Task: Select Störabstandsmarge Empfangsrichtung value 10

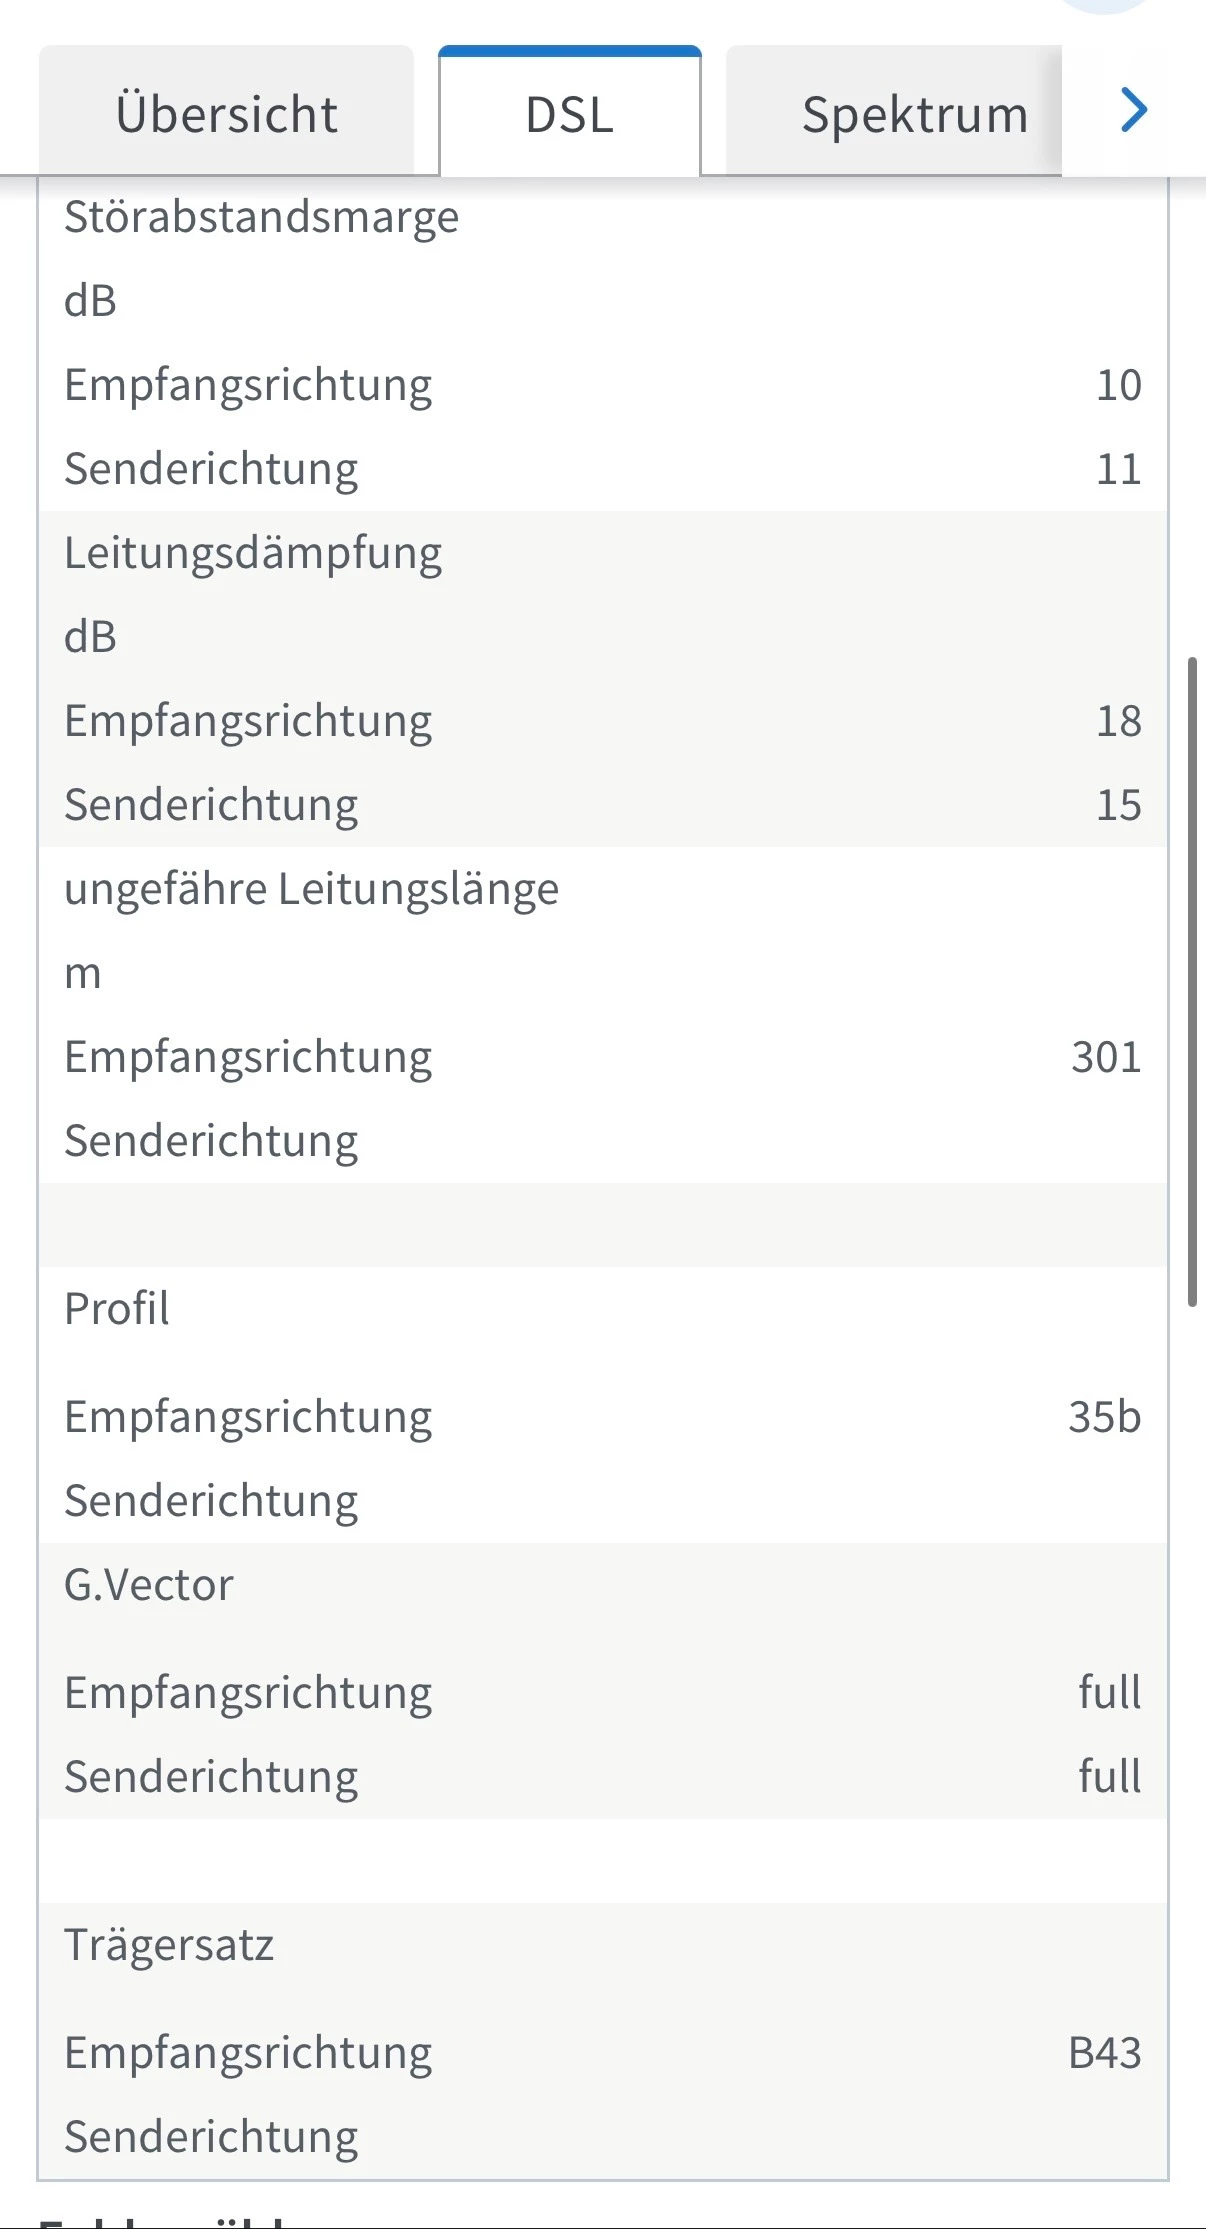Action: pyautogui.click(x=1118, y=385)
